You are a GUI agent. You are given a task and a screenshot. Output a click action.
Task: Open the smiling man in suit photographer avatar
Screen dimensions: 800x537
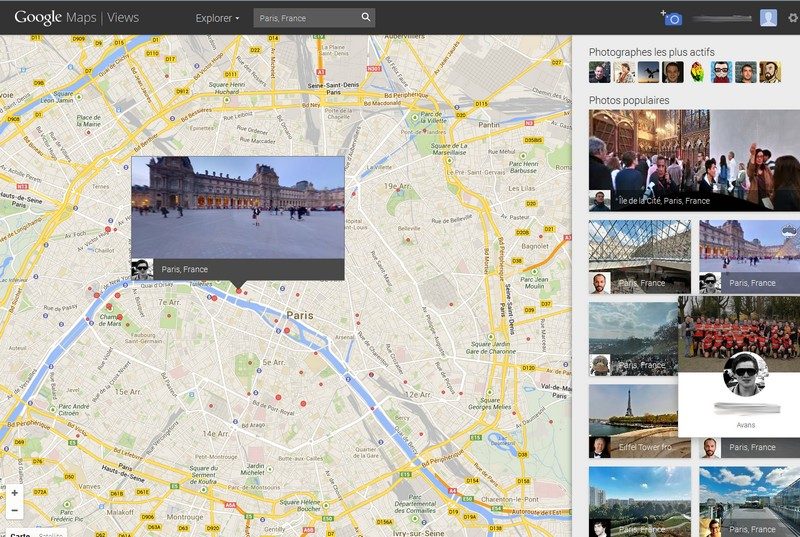(672, 72)
